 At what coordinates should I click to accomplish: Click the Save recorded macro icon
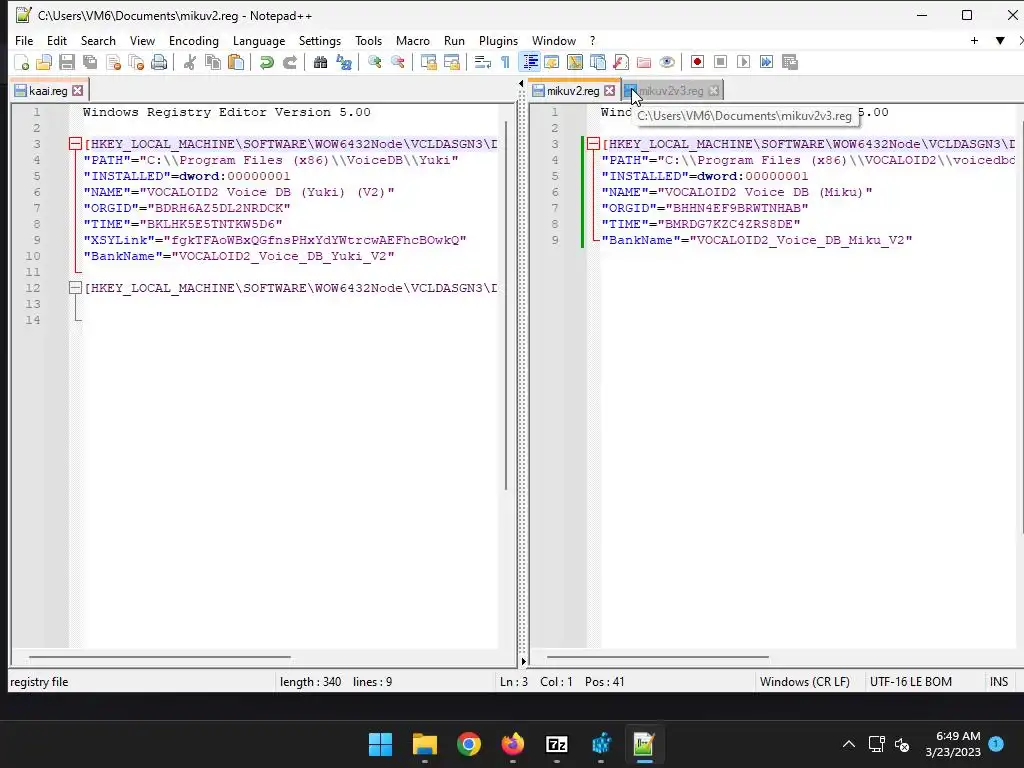click(x=790, y=62)
